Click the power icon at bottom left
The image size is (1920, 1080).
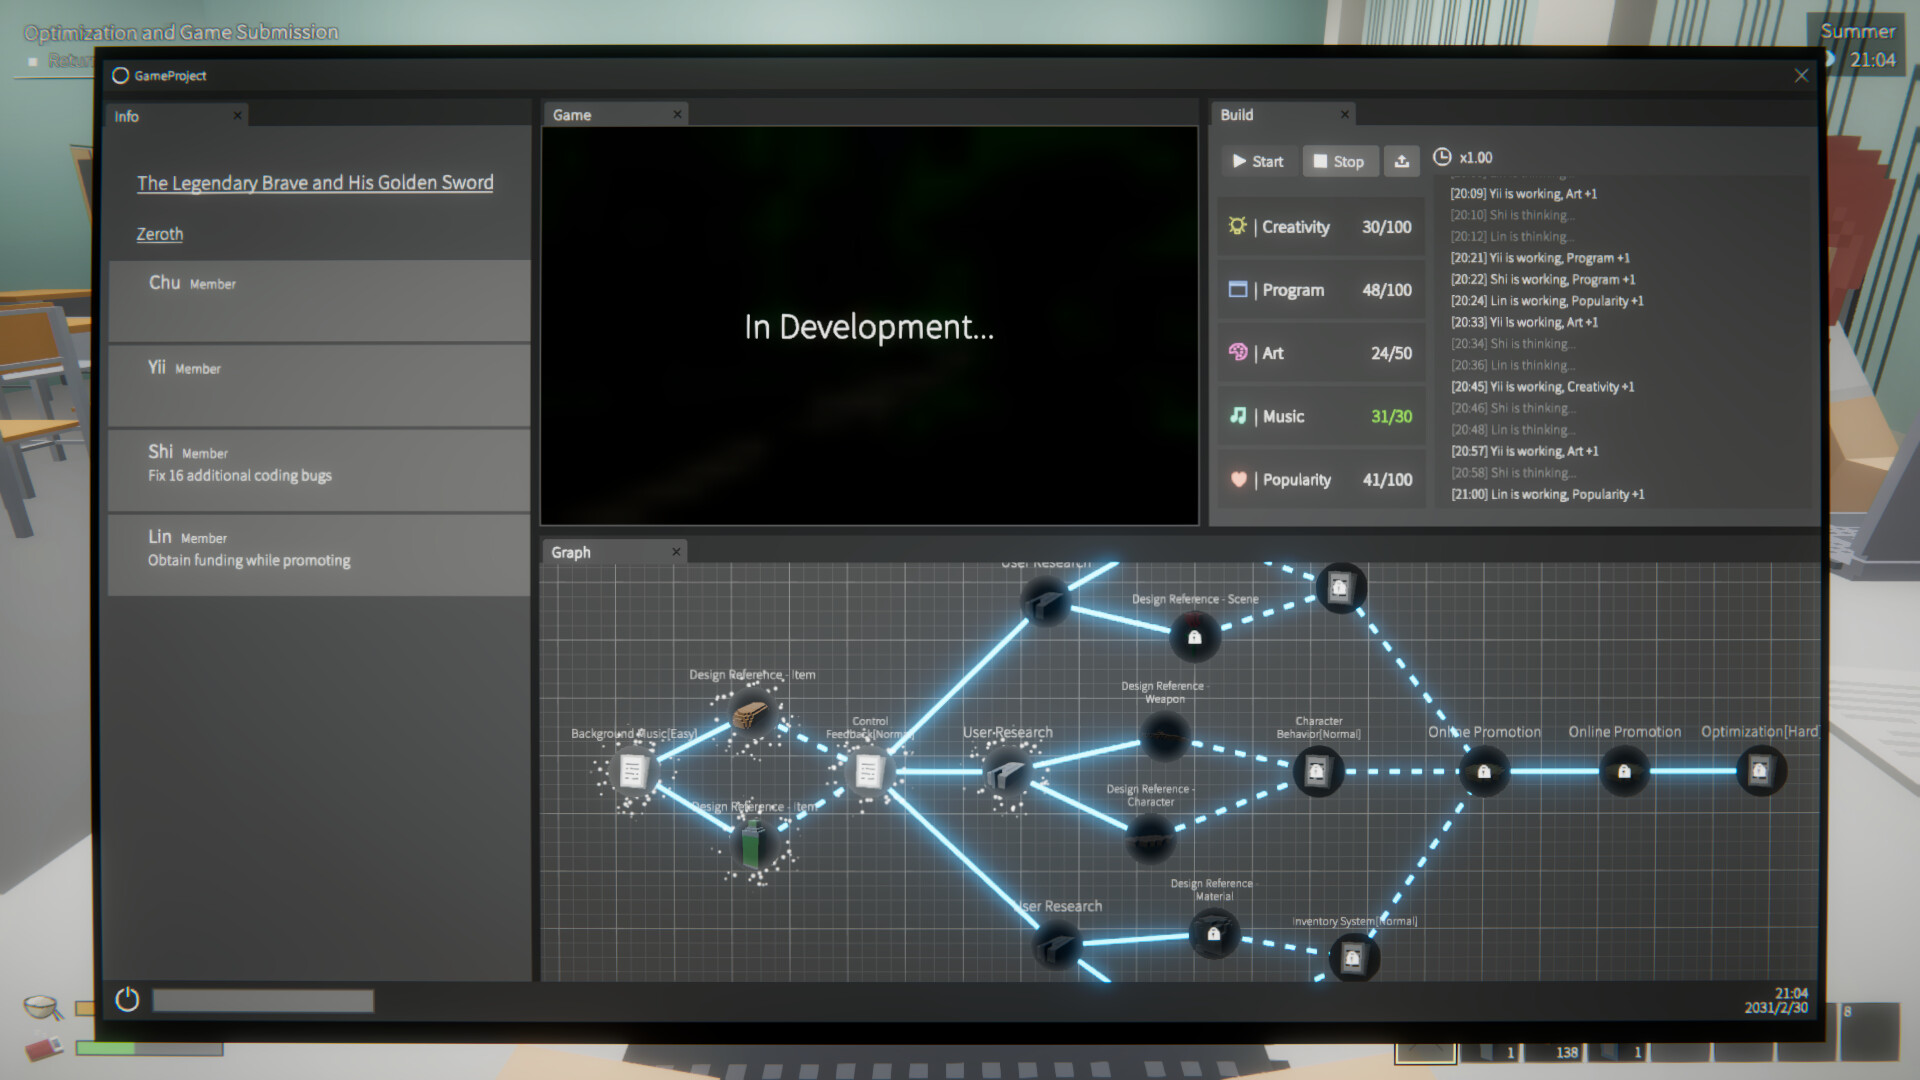pos(127,999)
